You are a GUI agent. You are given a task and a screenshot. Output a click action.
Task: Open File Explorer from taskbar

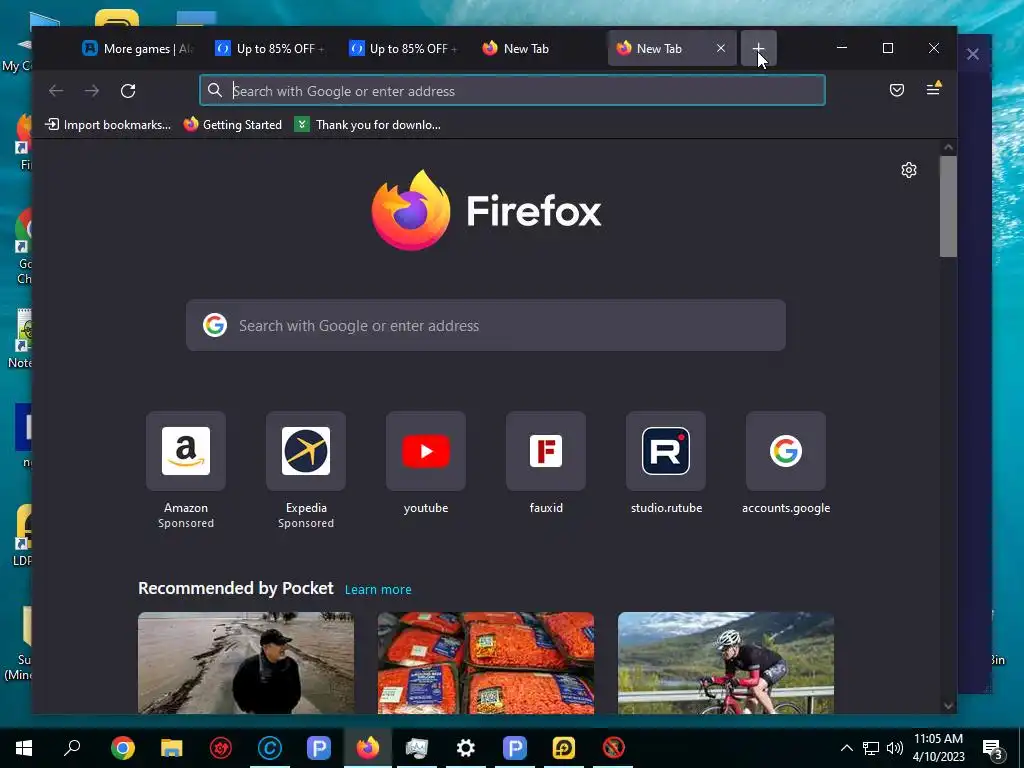click(x=172, y=748)
